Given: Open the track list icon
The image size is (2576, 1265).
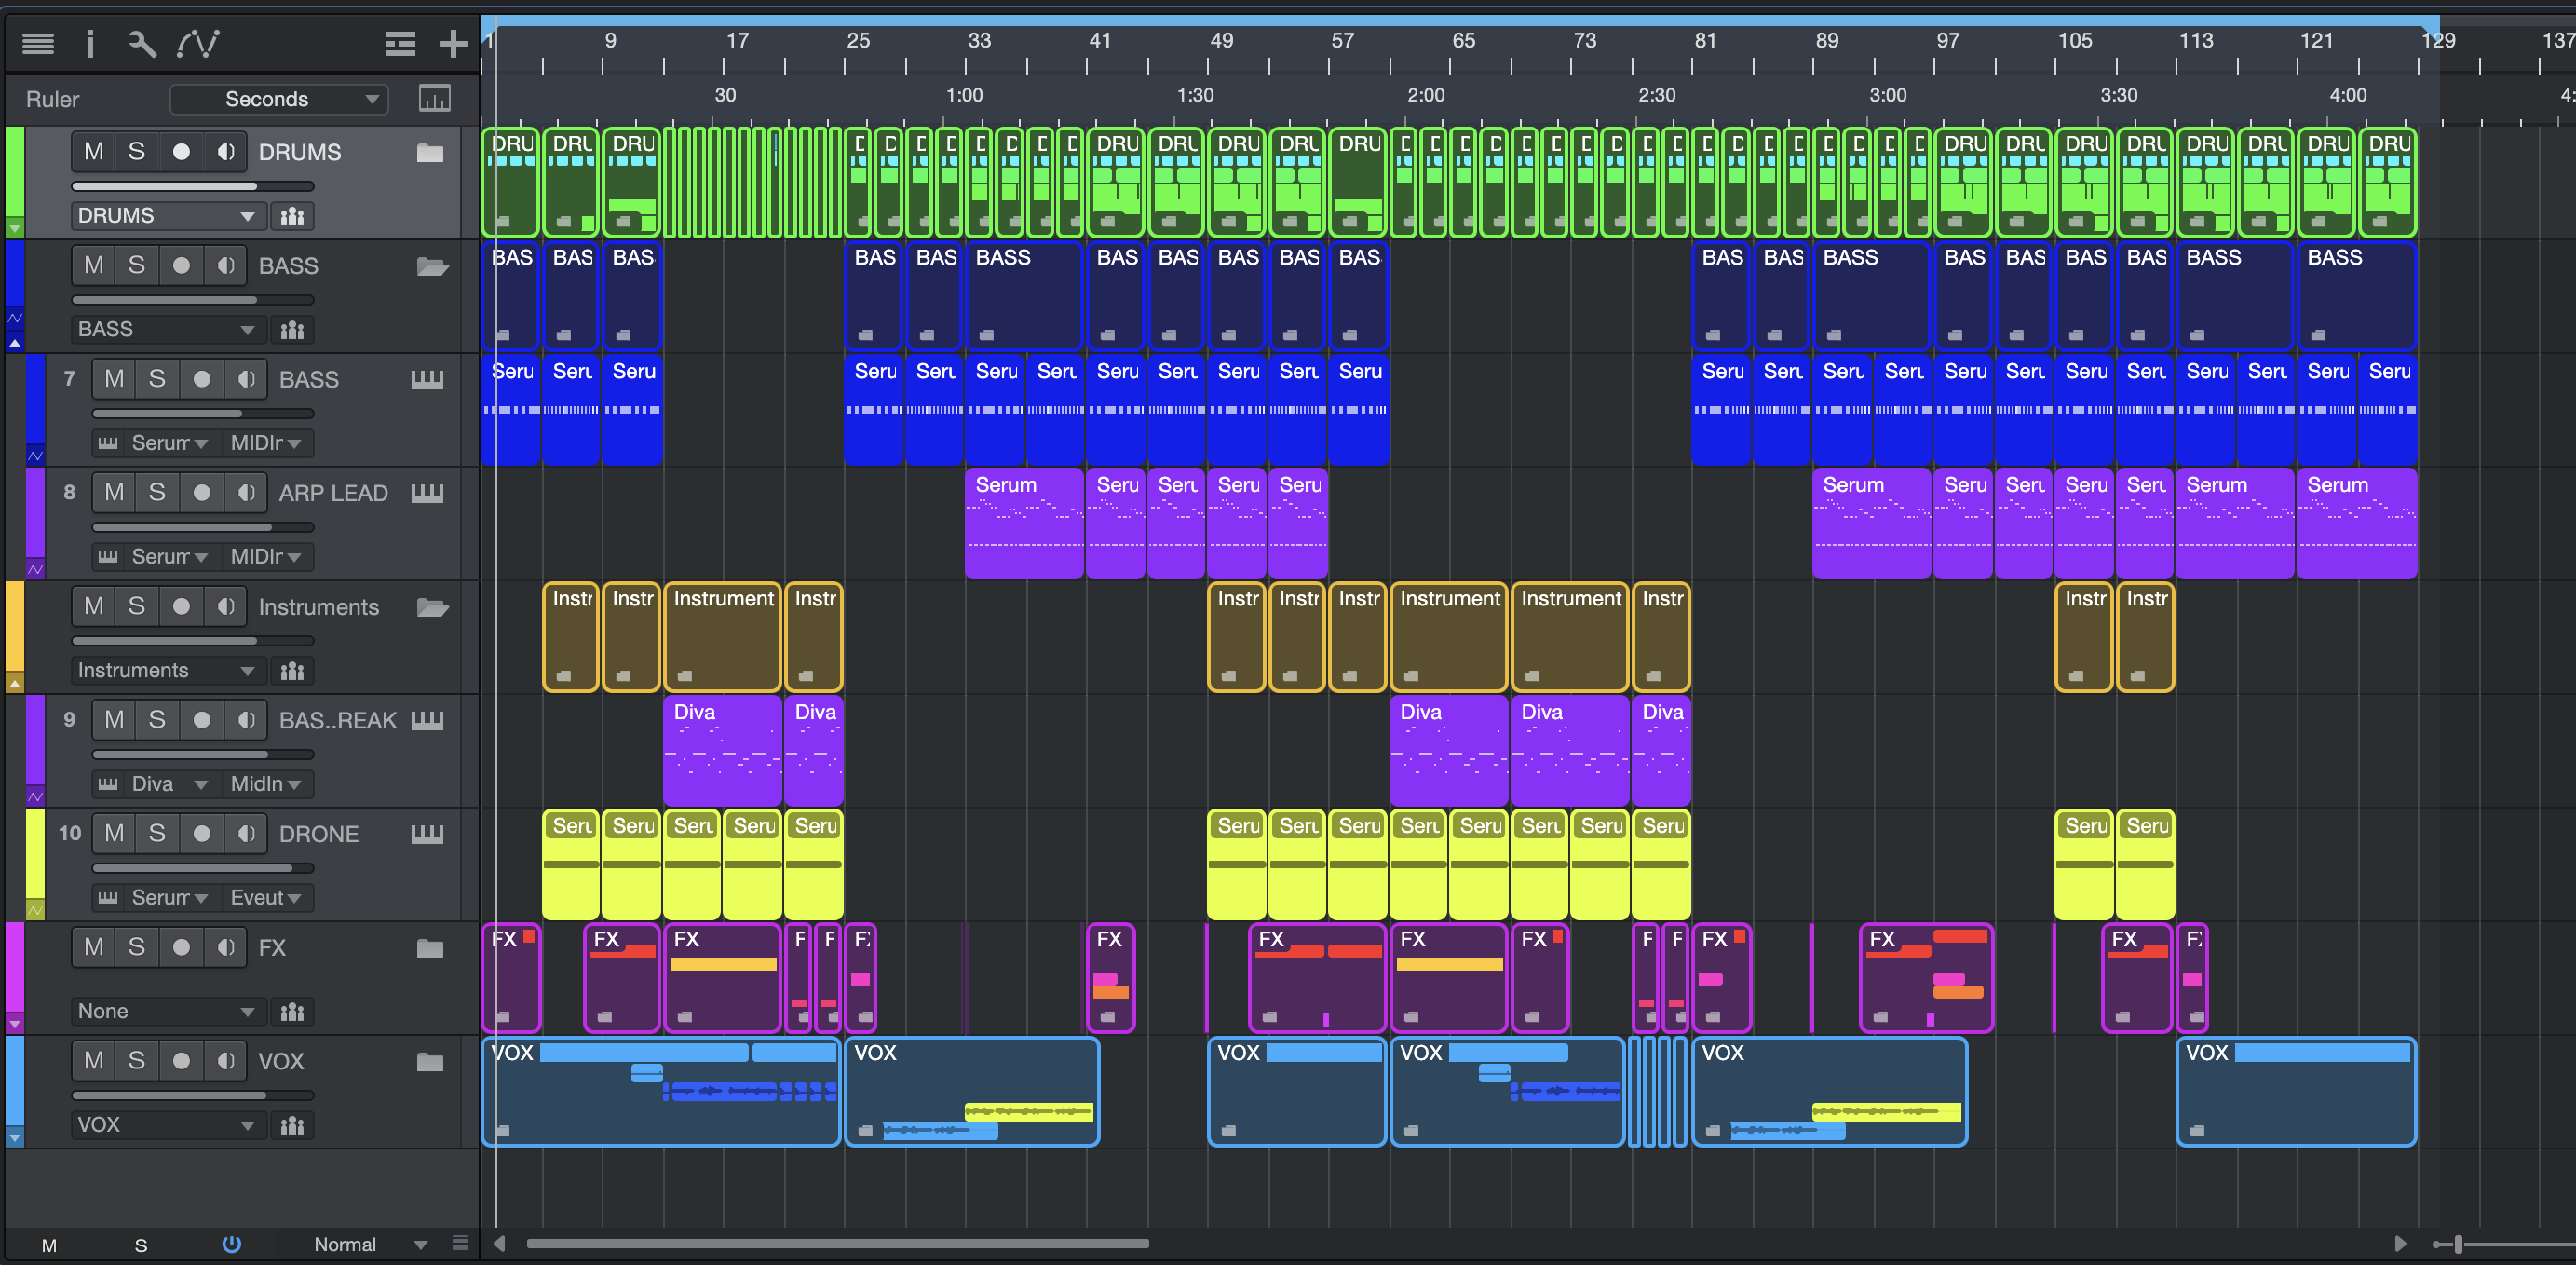Looking at the screenshot, I should (38, 43).
